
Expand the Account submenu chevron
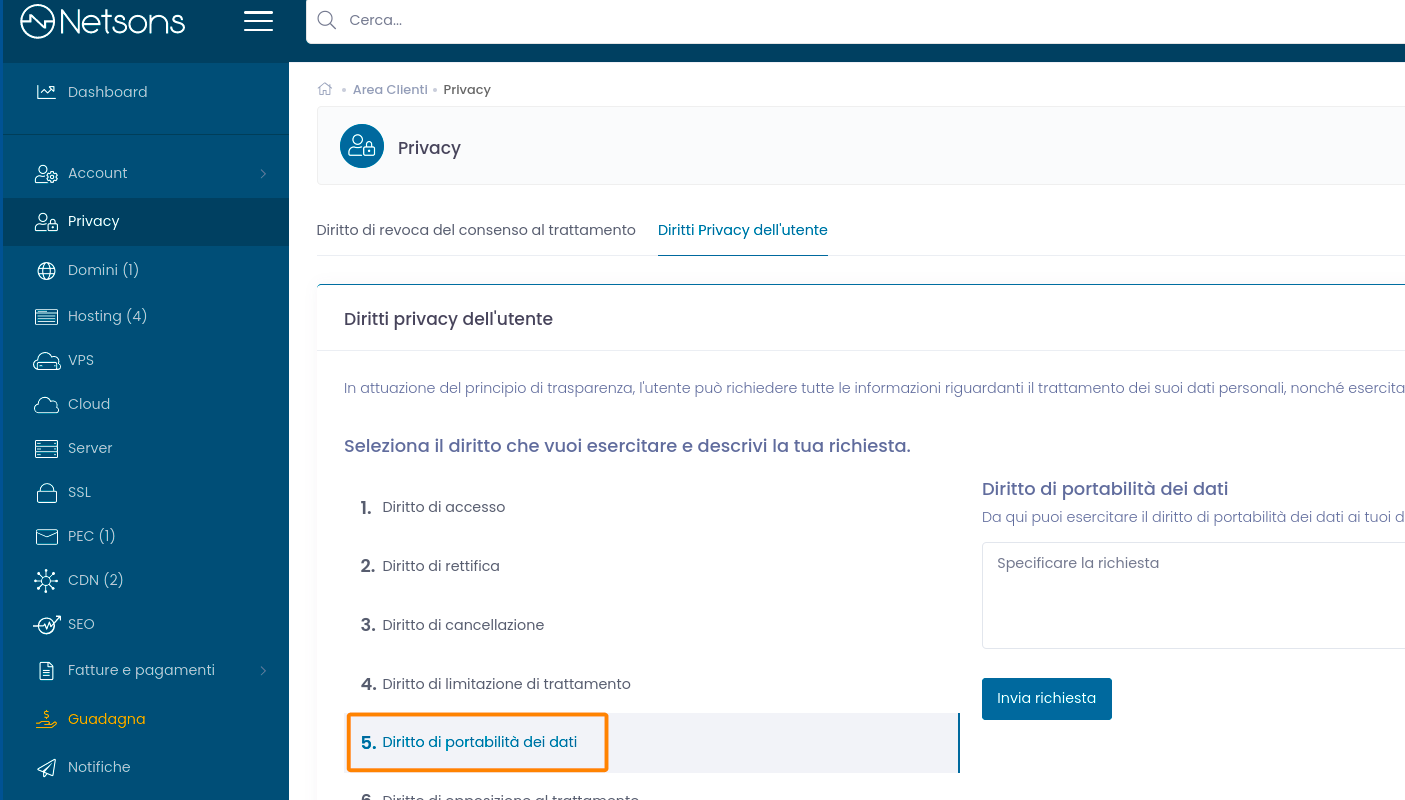coord(263,174)
